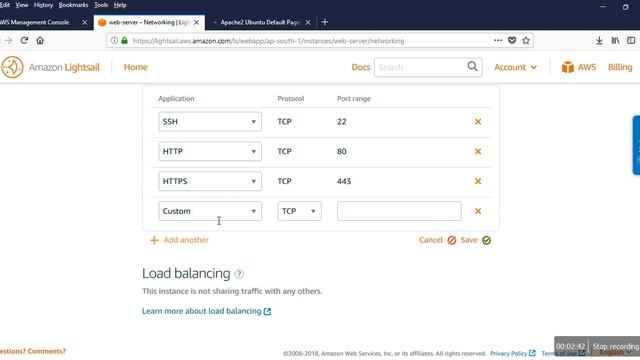This screenshot has height=360, width=640.
Task: Reload the current page
Action: pyautogui.click(x=24, y=40)
